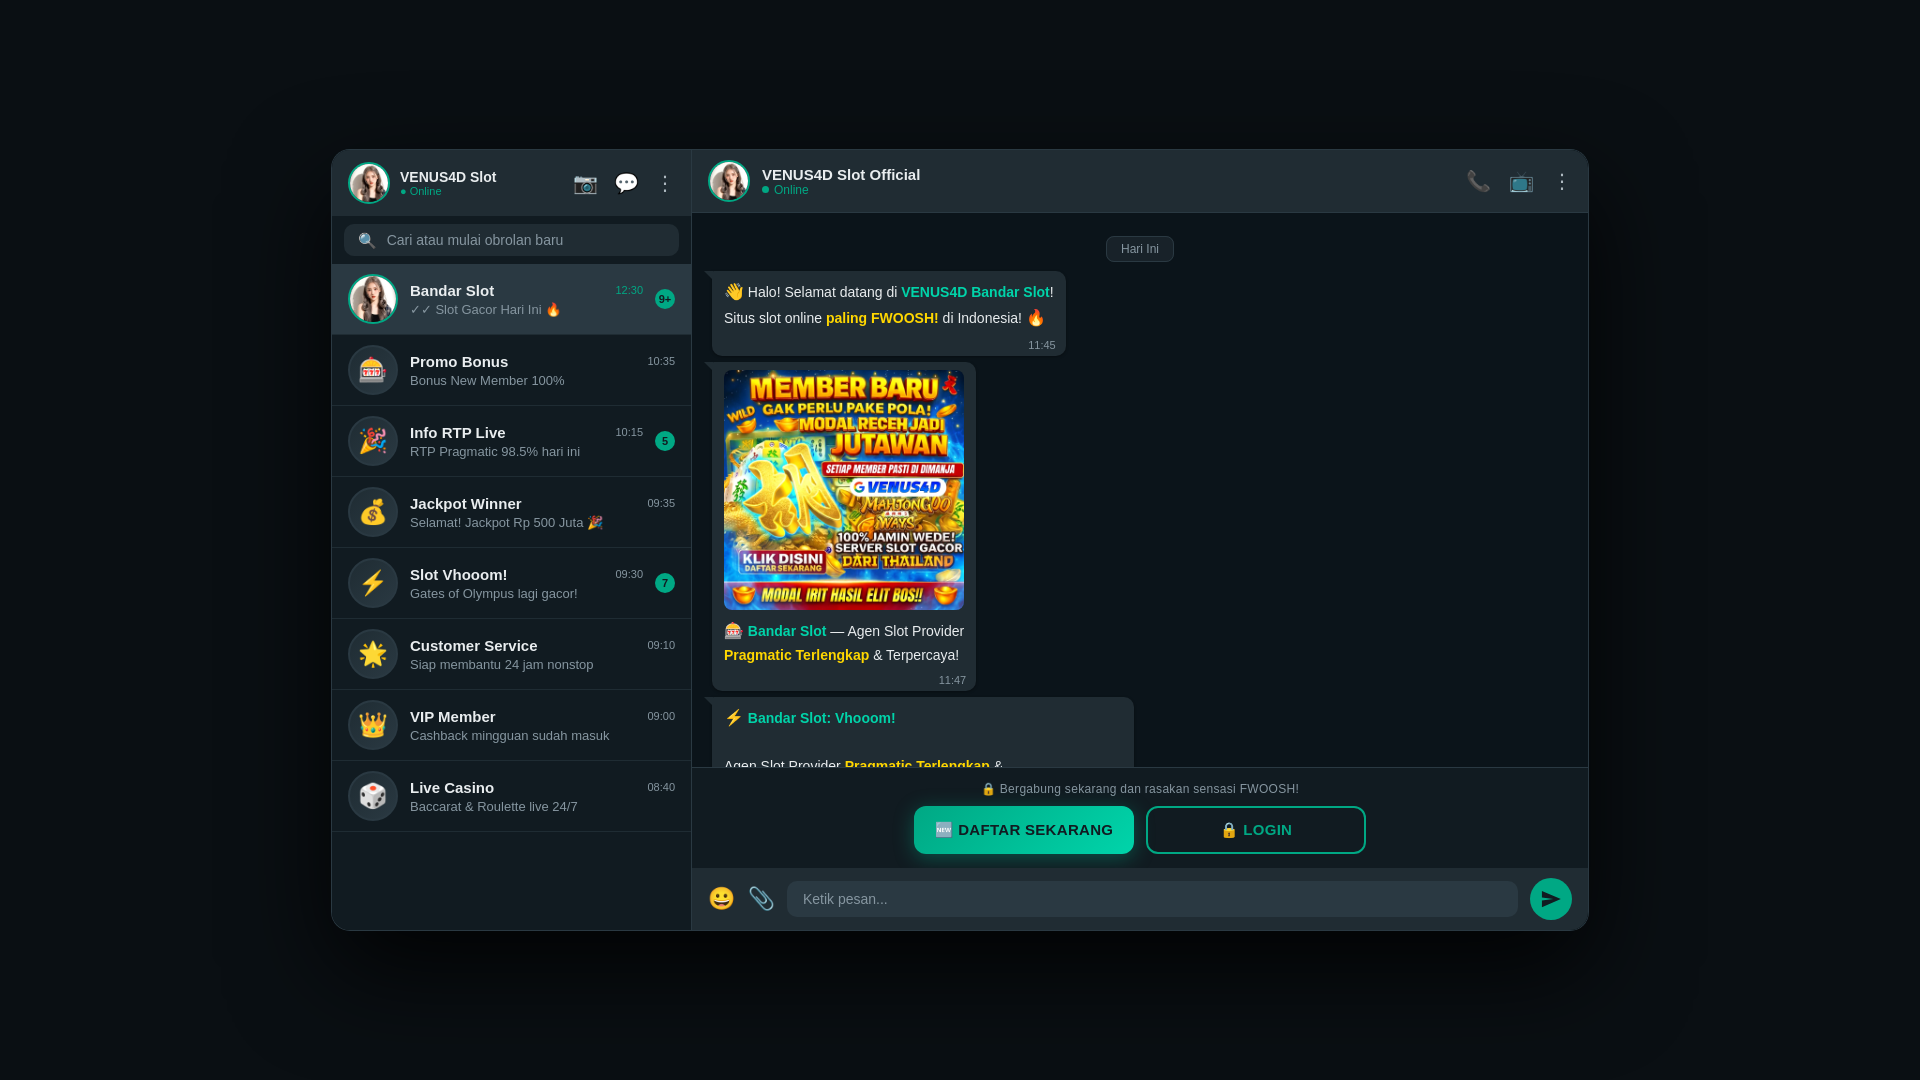Click sidebar VENUS4D Slot profile name
Image resolution: width=1920 pixels, height=1080 pixels.
(x=448, y=177)
